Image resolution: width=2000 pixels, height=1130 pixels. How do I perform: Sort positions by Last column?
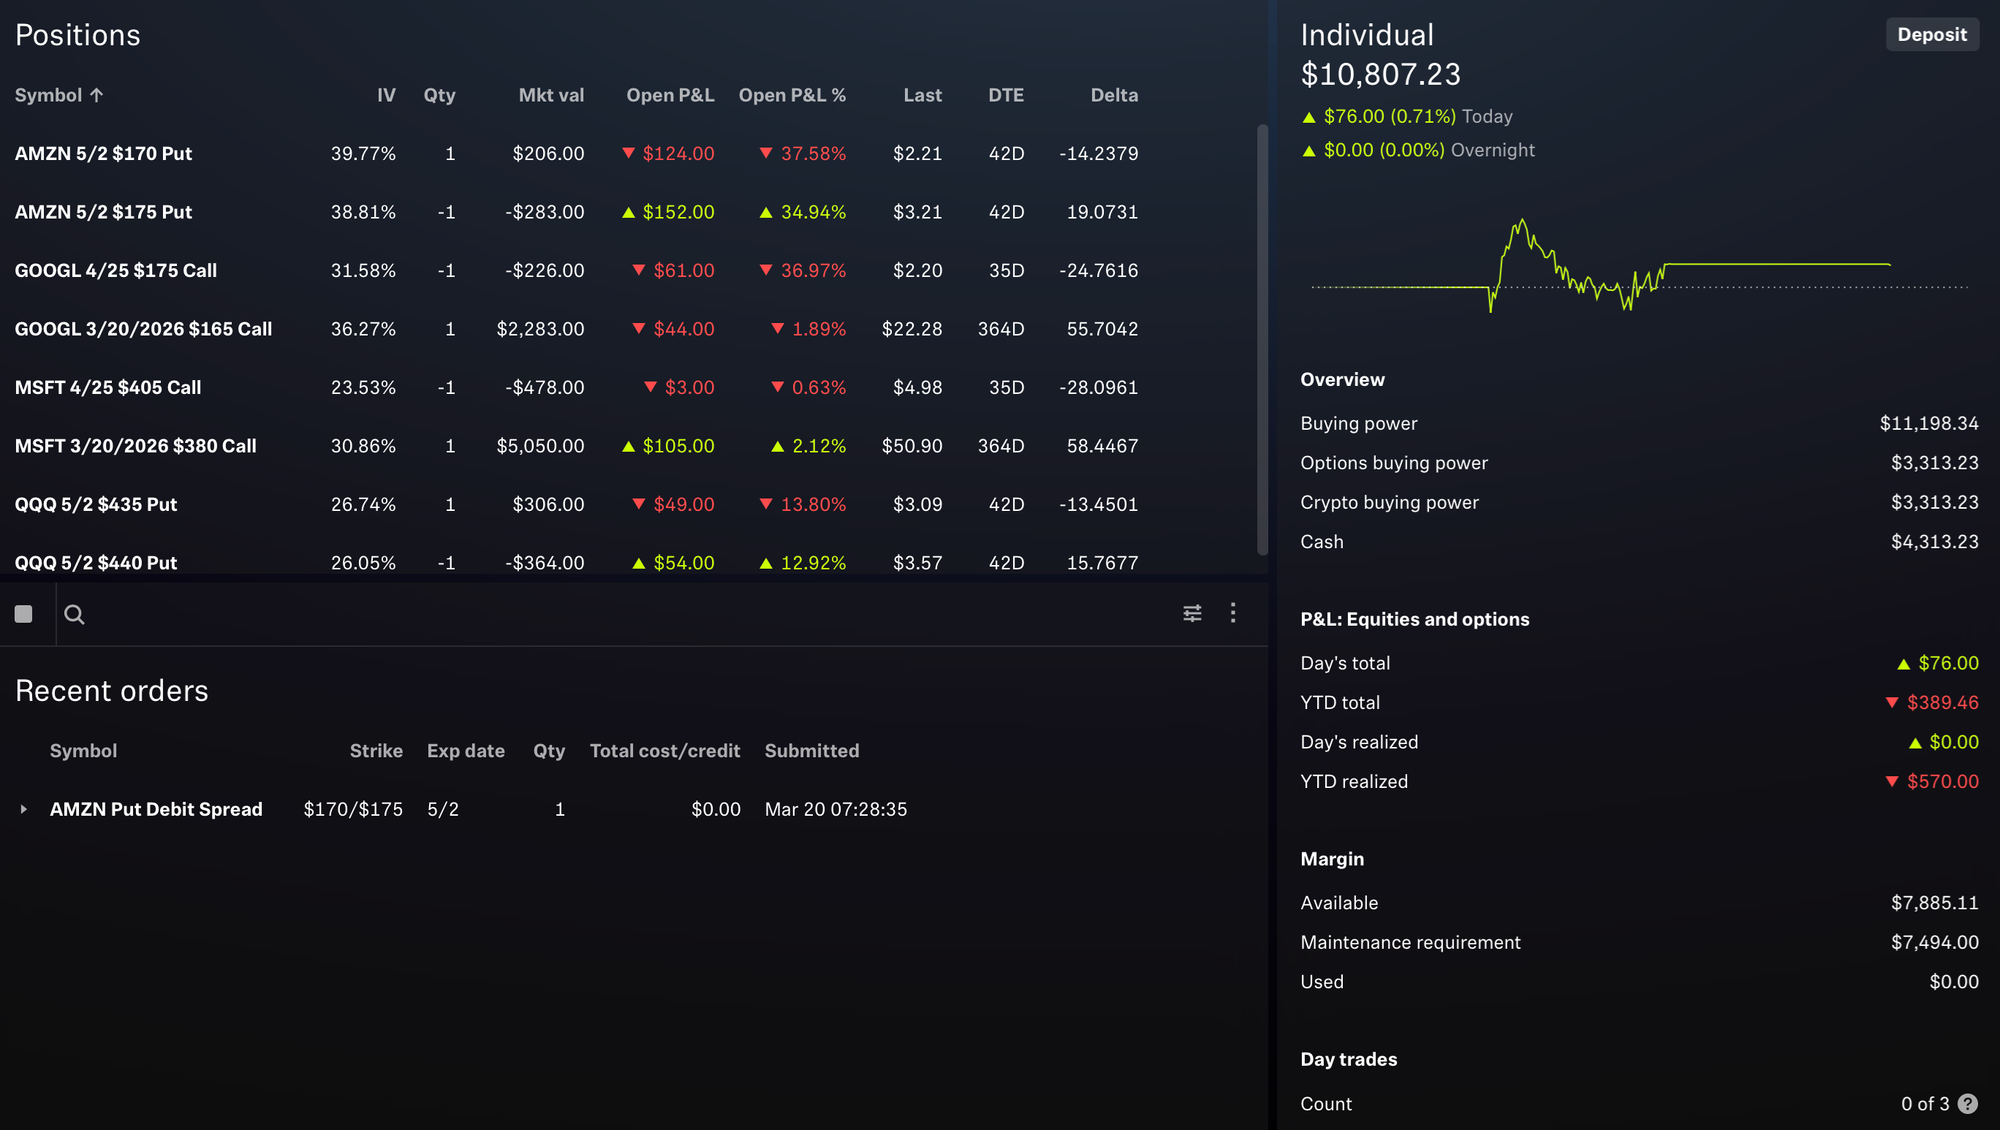tap(922, 95)
